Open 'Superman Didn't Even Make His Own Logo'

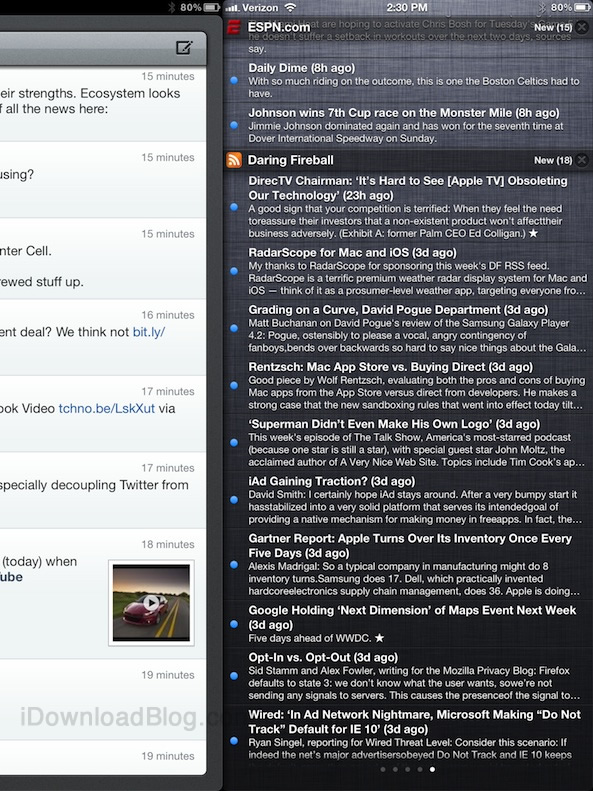(x=394, y=424)
